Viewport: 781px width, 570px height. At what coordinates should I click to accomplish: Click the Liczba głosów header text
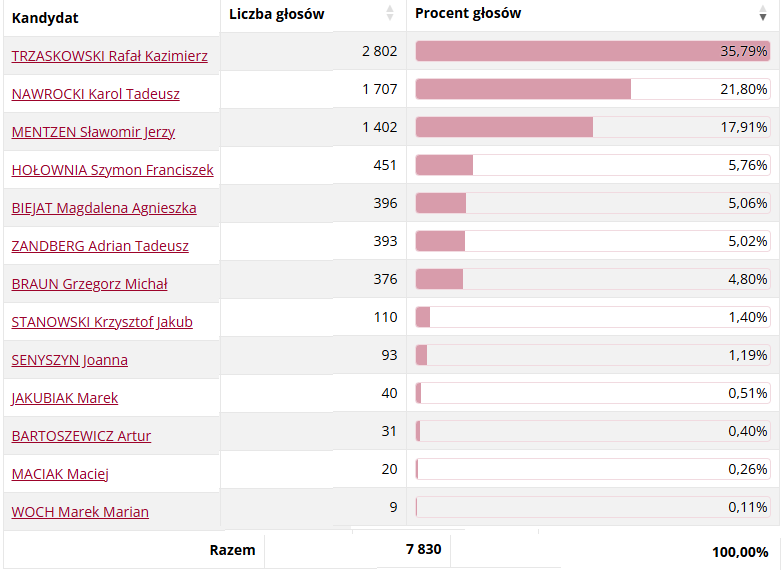(x=277, y=14)
